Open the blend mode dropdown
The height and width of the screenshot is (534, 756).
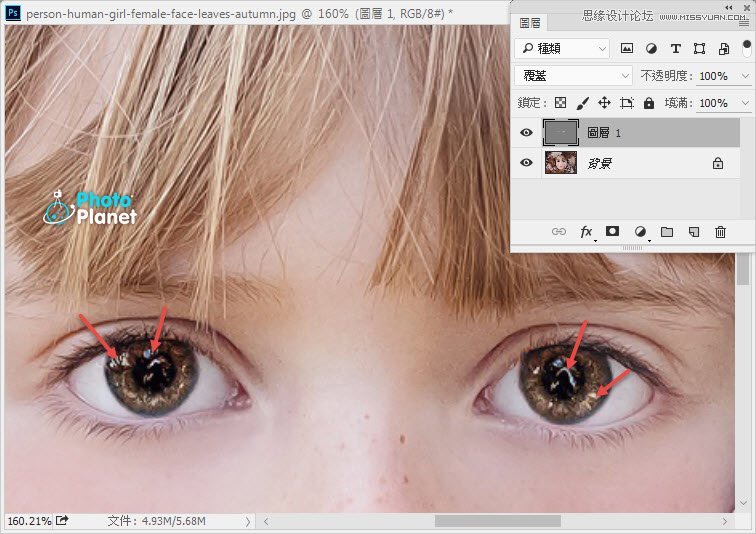pyautogui.click(x=574, y=76)
